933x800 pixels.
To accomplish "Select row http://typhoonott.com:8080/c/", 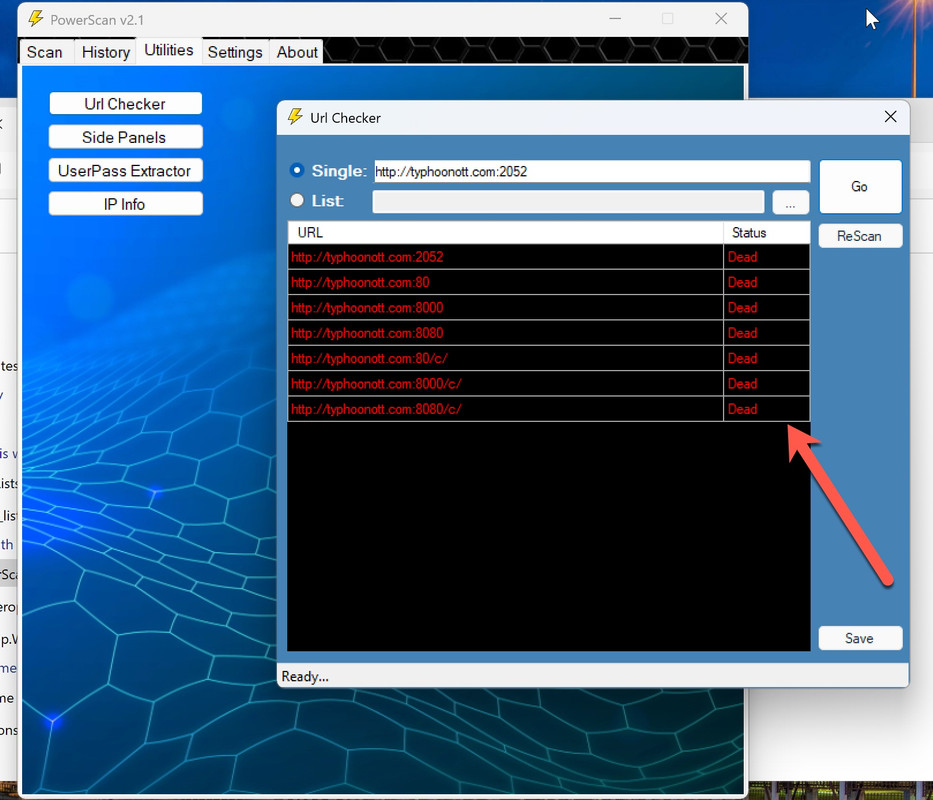I will click(x=549, y=409).
